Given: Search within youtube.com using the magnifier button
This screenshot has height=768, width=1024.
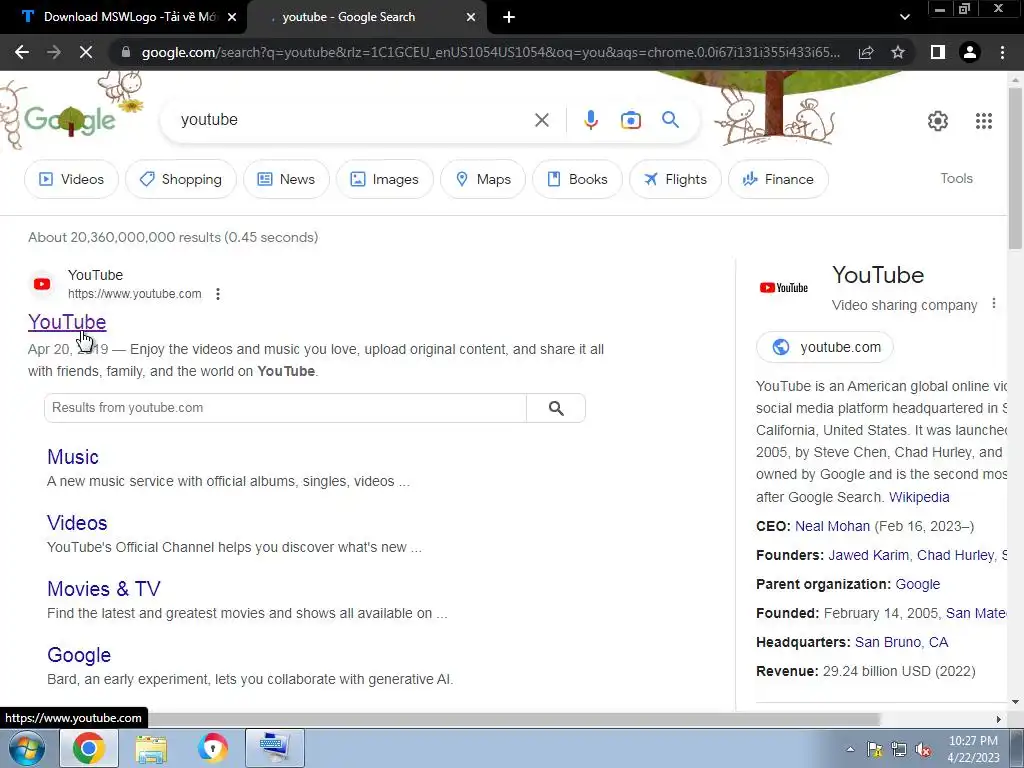Looking at the screenshot, I should click(556, 408).
